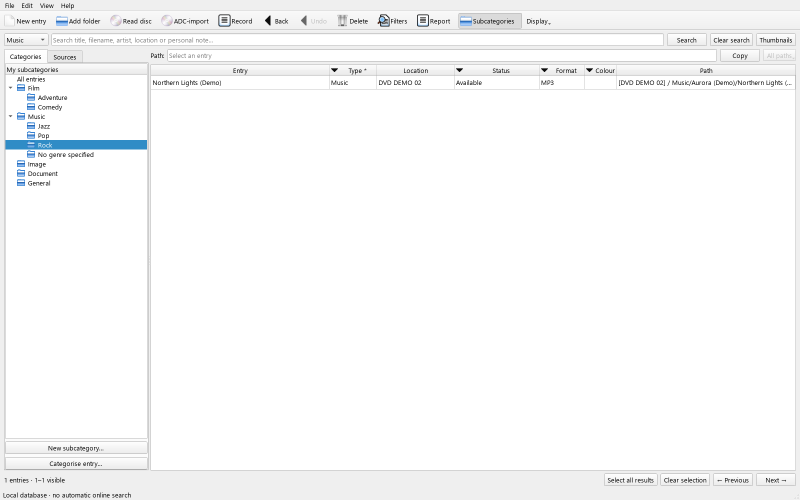Viewport: 800px width, 500px height.
Task: Collapse the Music category node
Action: pos(10,116)
